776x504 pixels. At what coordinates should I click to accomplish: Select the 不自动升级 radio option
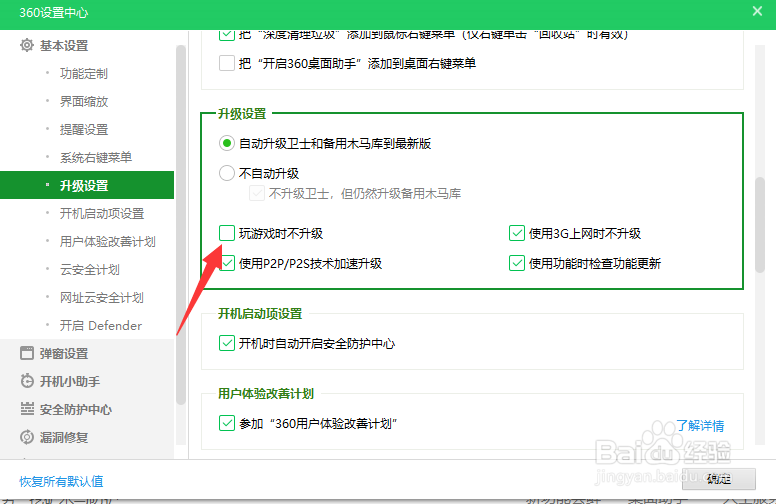[x=227, y=173]
